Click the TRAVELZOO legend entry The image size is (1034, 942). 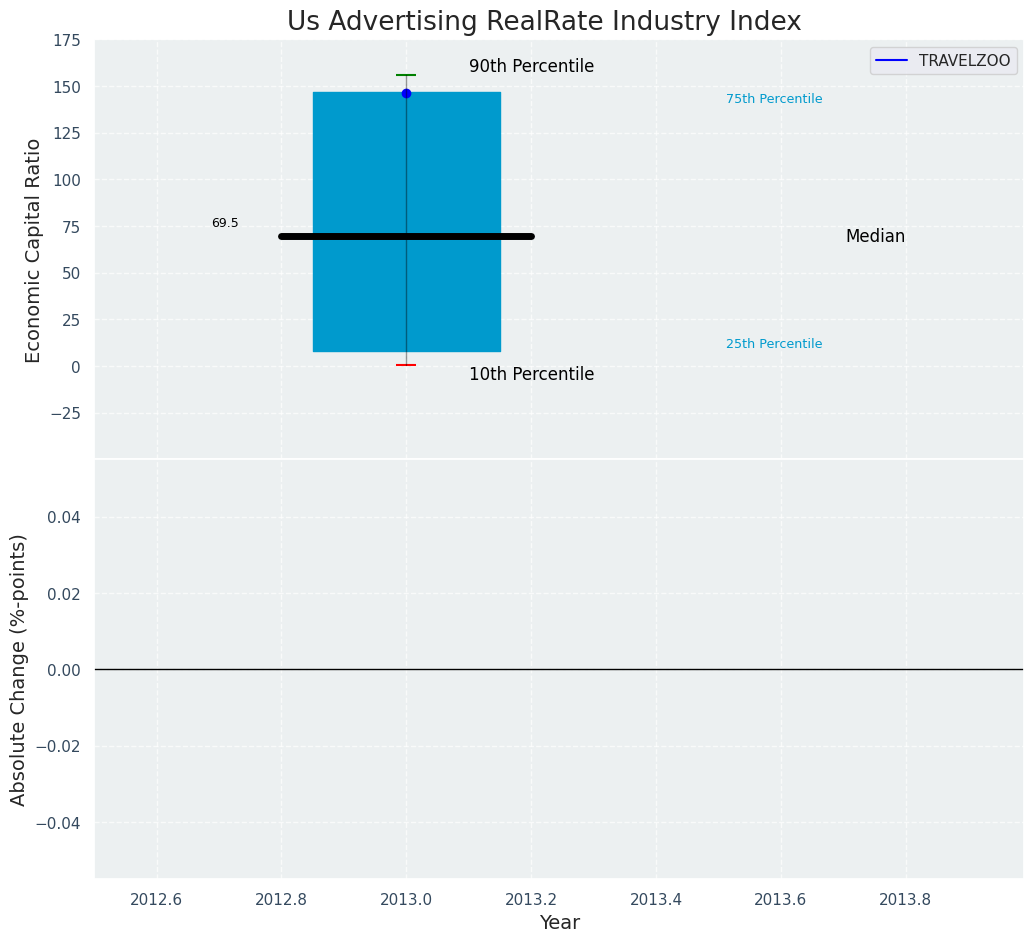pos(944,61)
